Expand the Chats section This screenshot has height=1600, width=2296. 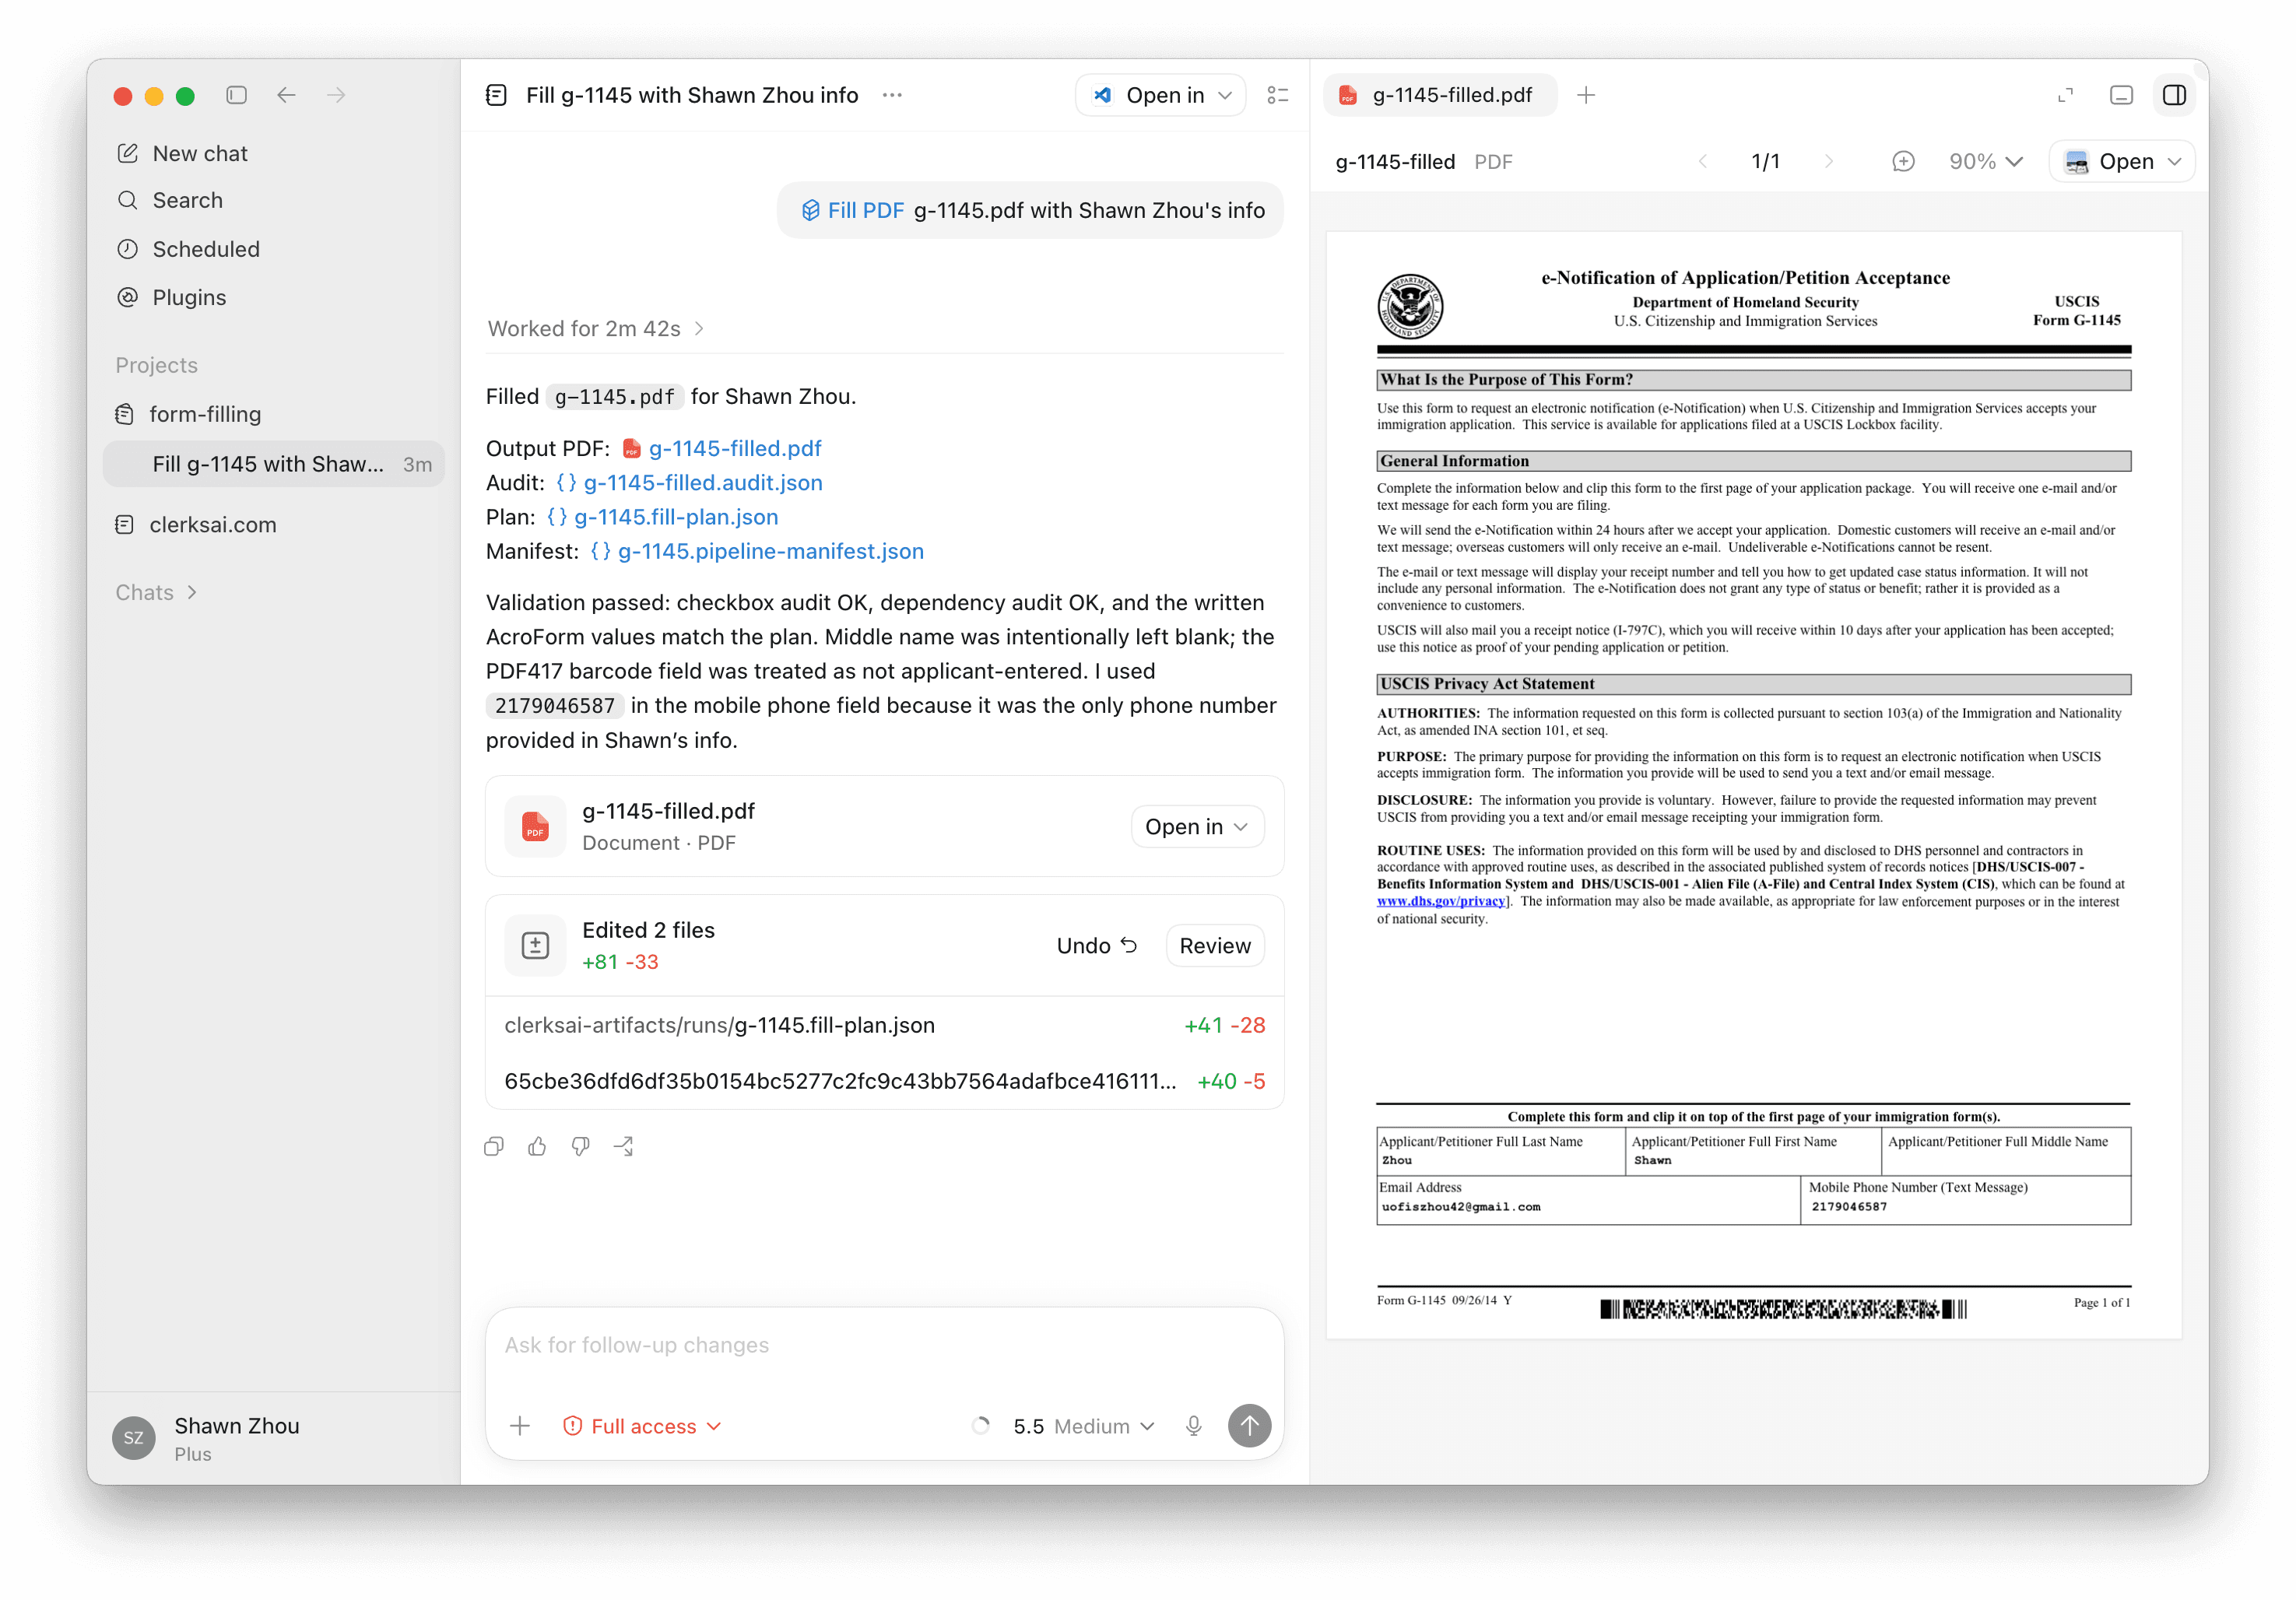pos(157,592)
